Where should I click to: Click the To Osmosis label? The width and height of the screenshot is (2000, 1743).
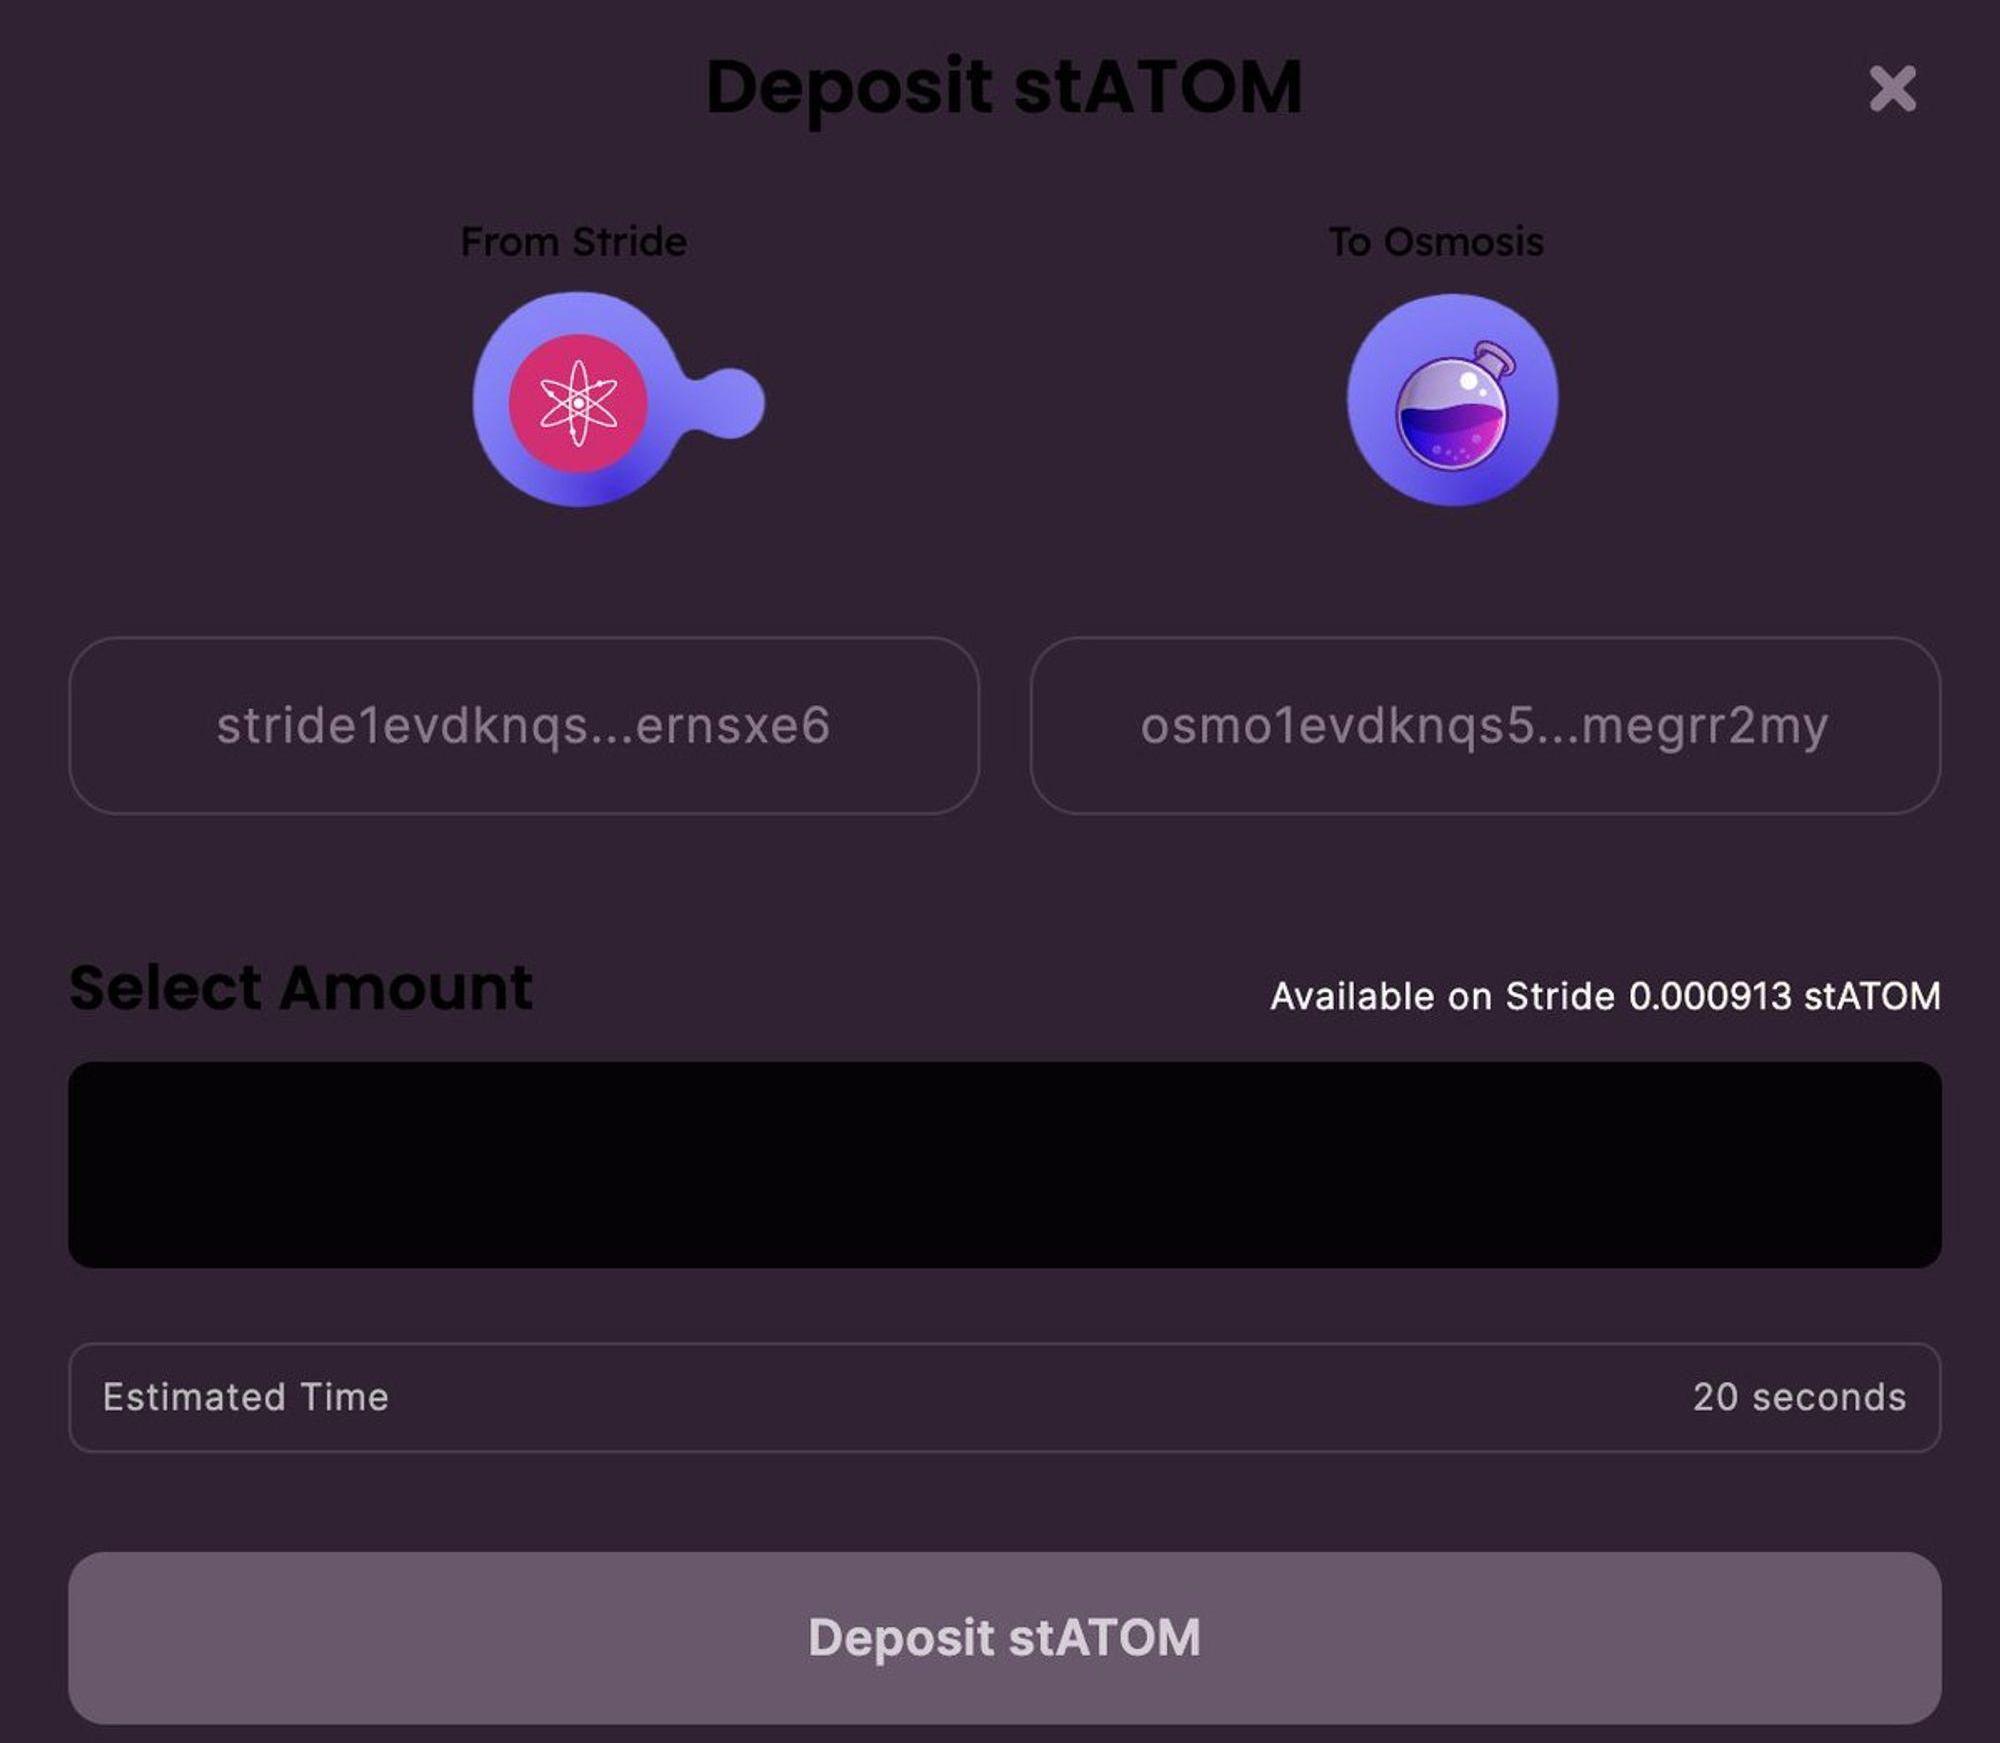pyautogui.click(x=1436, y=242)
